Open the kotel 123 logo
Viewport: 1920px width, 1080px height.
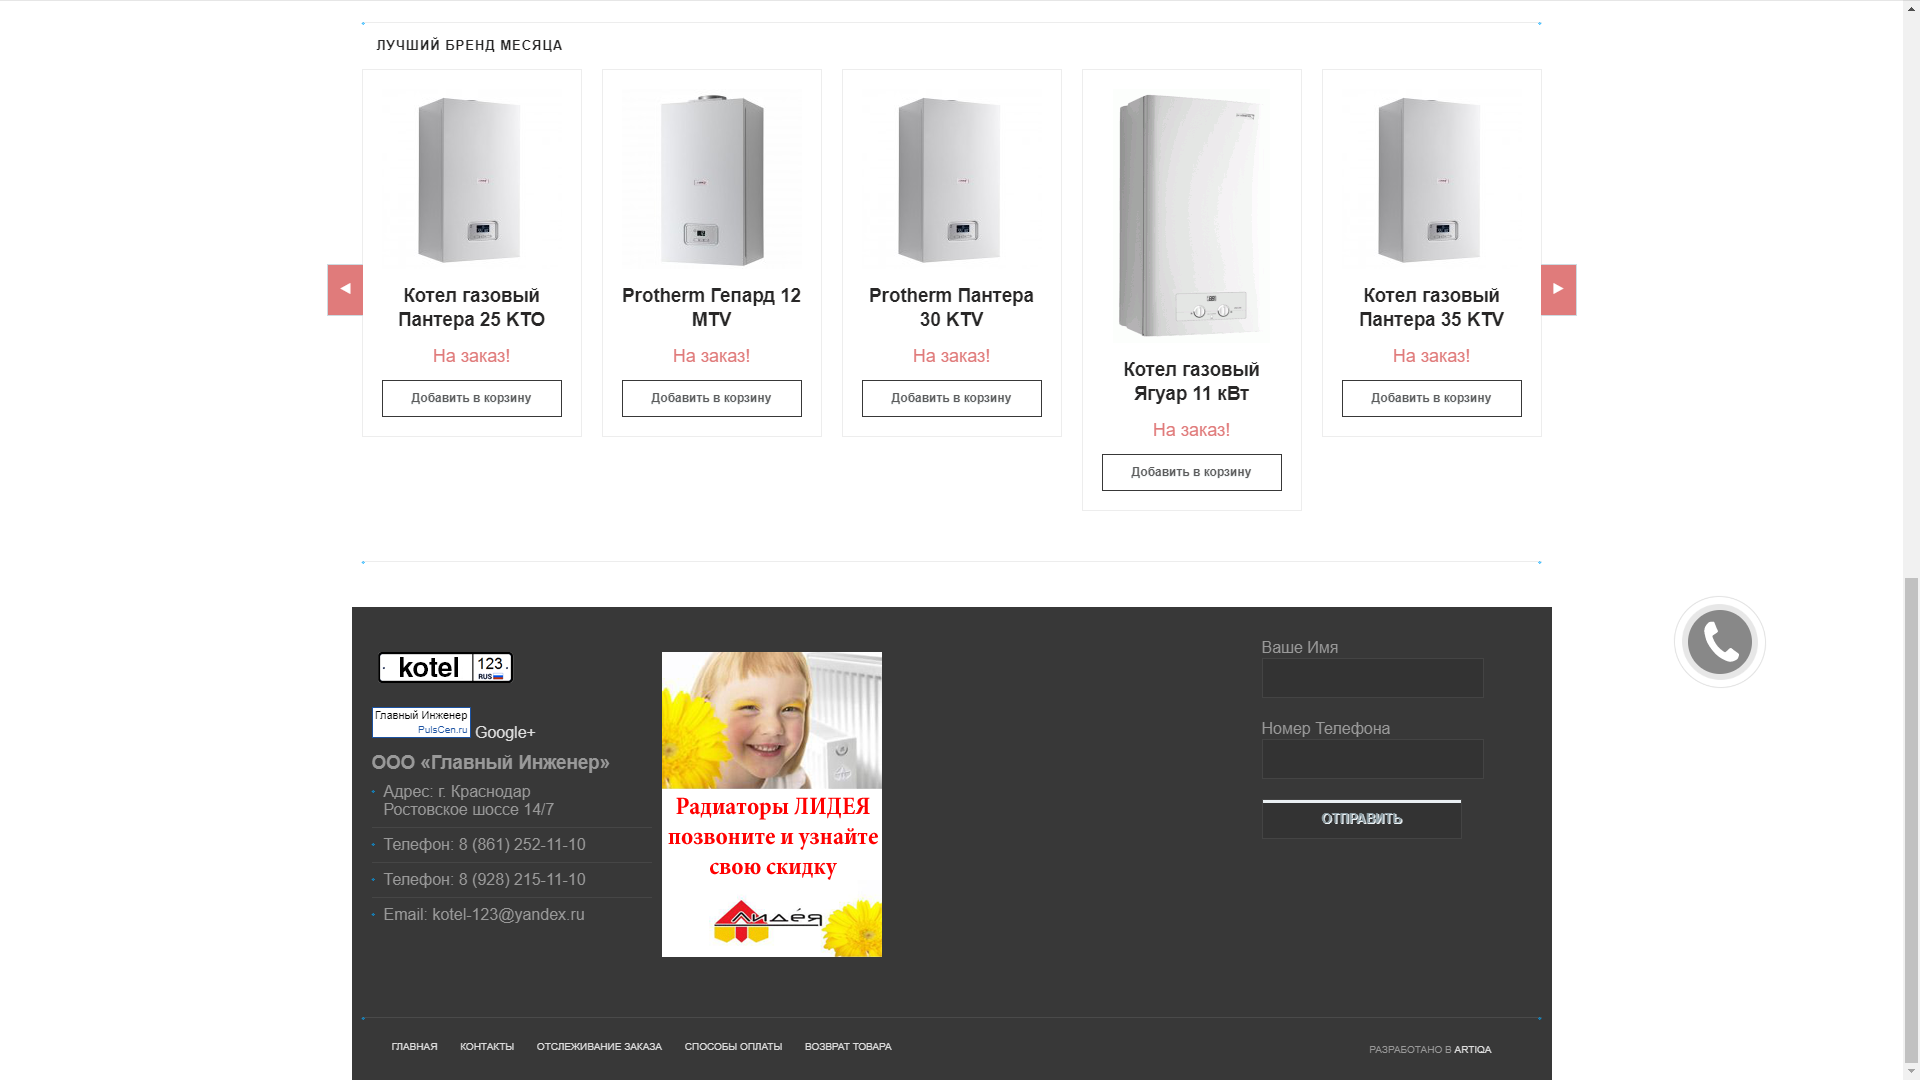click(x=445, y=667)
